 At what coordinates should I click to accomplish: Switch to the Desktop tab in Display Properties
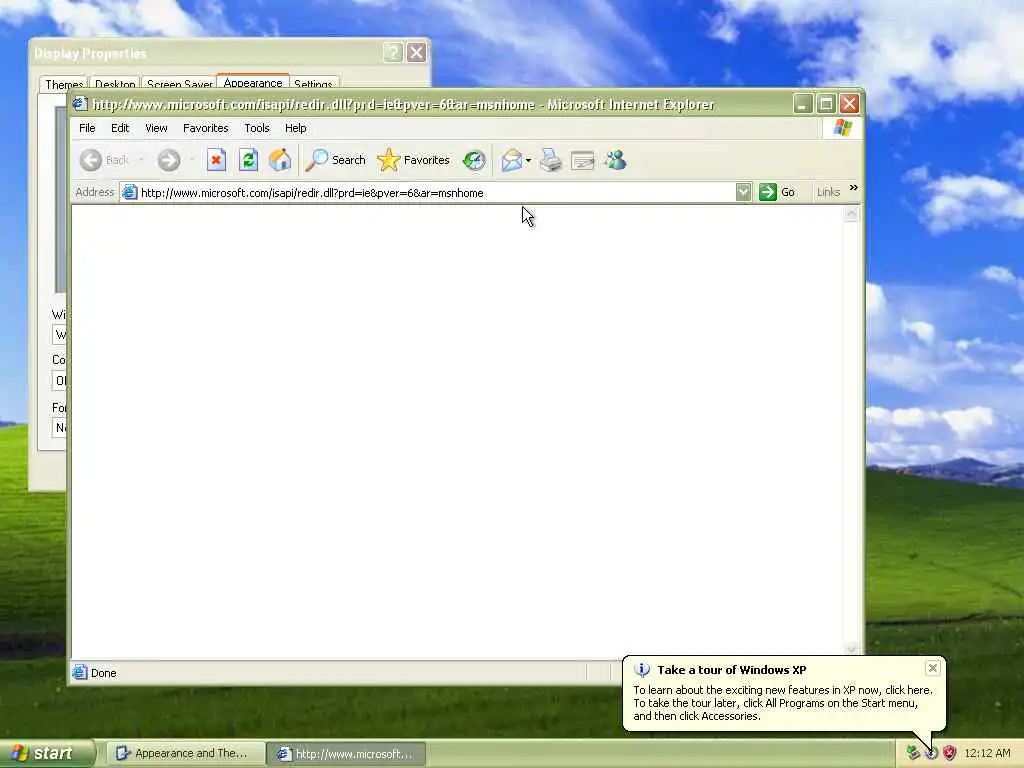click(x=115, y=84)
